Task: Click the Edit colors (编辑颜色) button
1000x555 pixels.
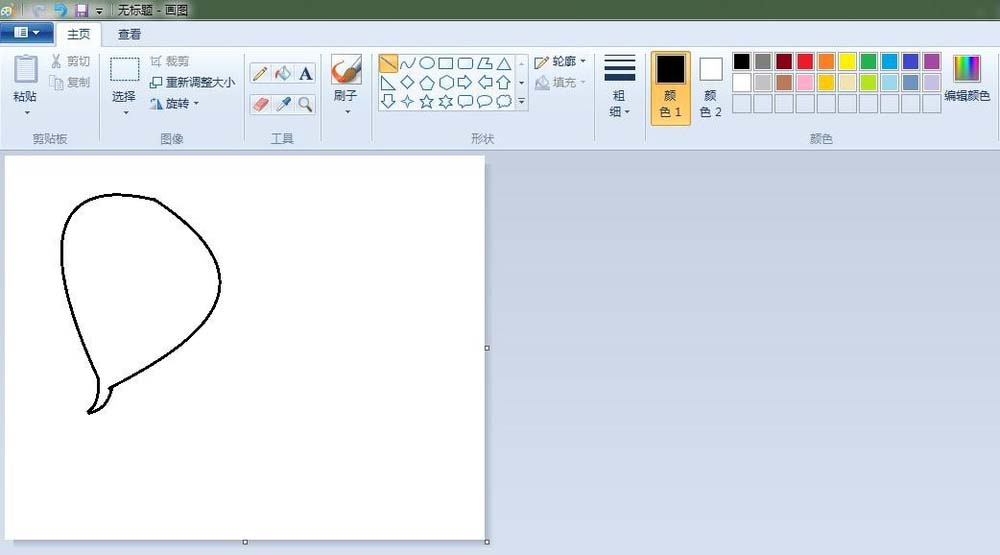Action: click(967, 79)
